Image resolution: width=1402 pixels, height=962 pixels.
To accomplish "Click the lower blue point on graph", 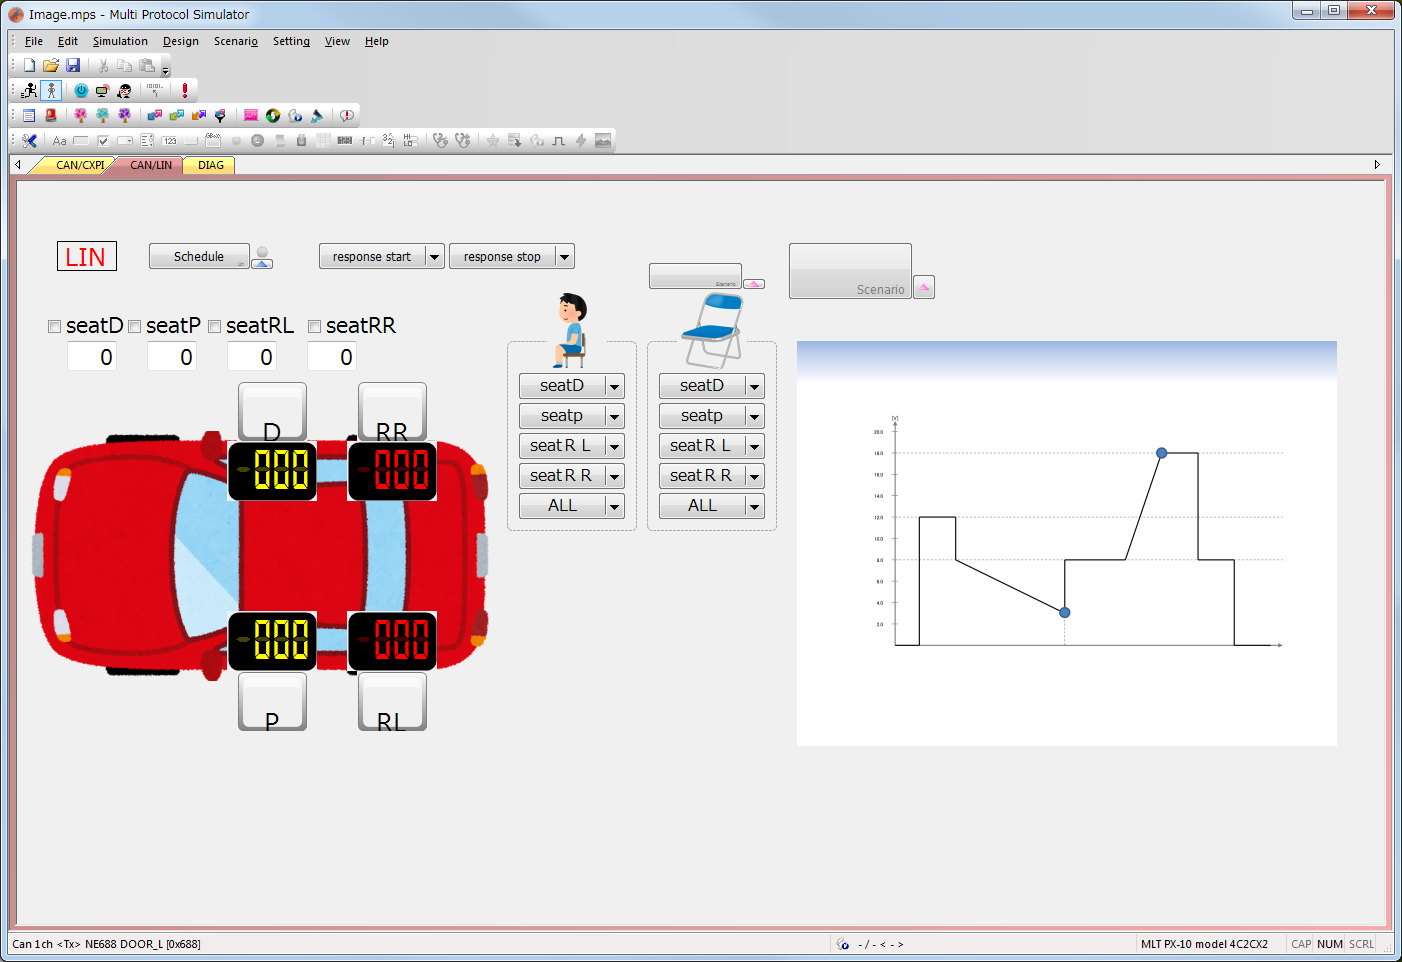I will 1064,612.
